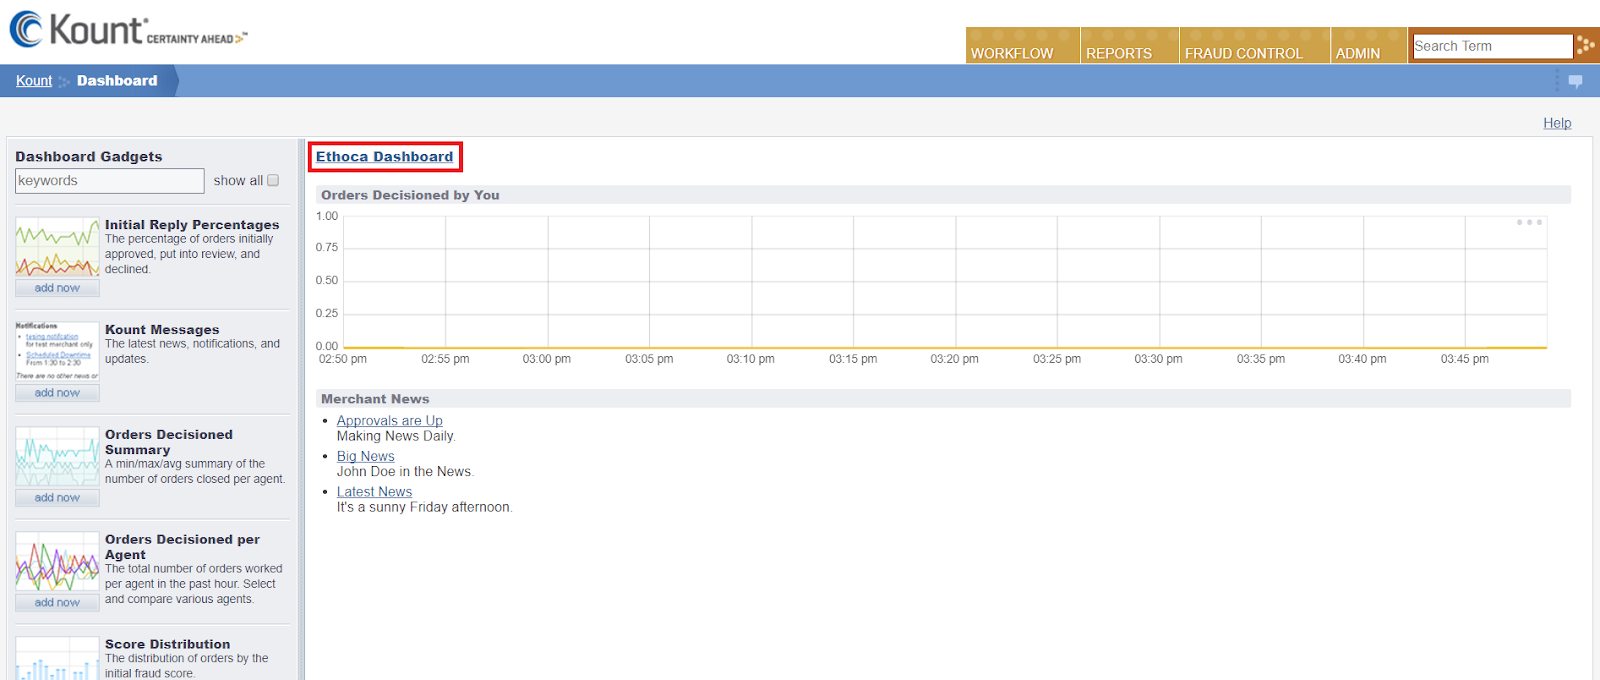The height and width of the screenshot is (680, 1600).
Task: Toggle the show all checkbox
Action: (273, 181)
